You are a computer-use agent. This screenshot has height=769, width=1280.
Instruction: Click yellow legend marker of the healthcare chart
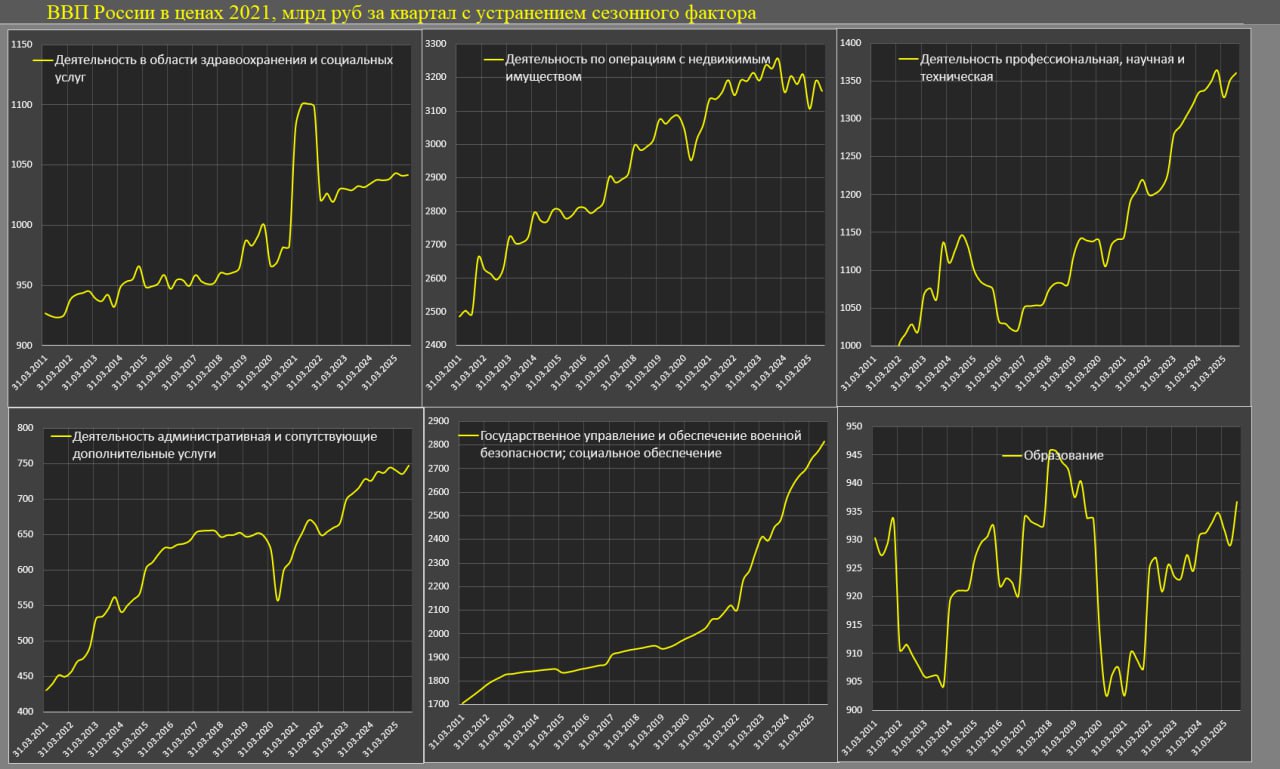tap(42, 60)
